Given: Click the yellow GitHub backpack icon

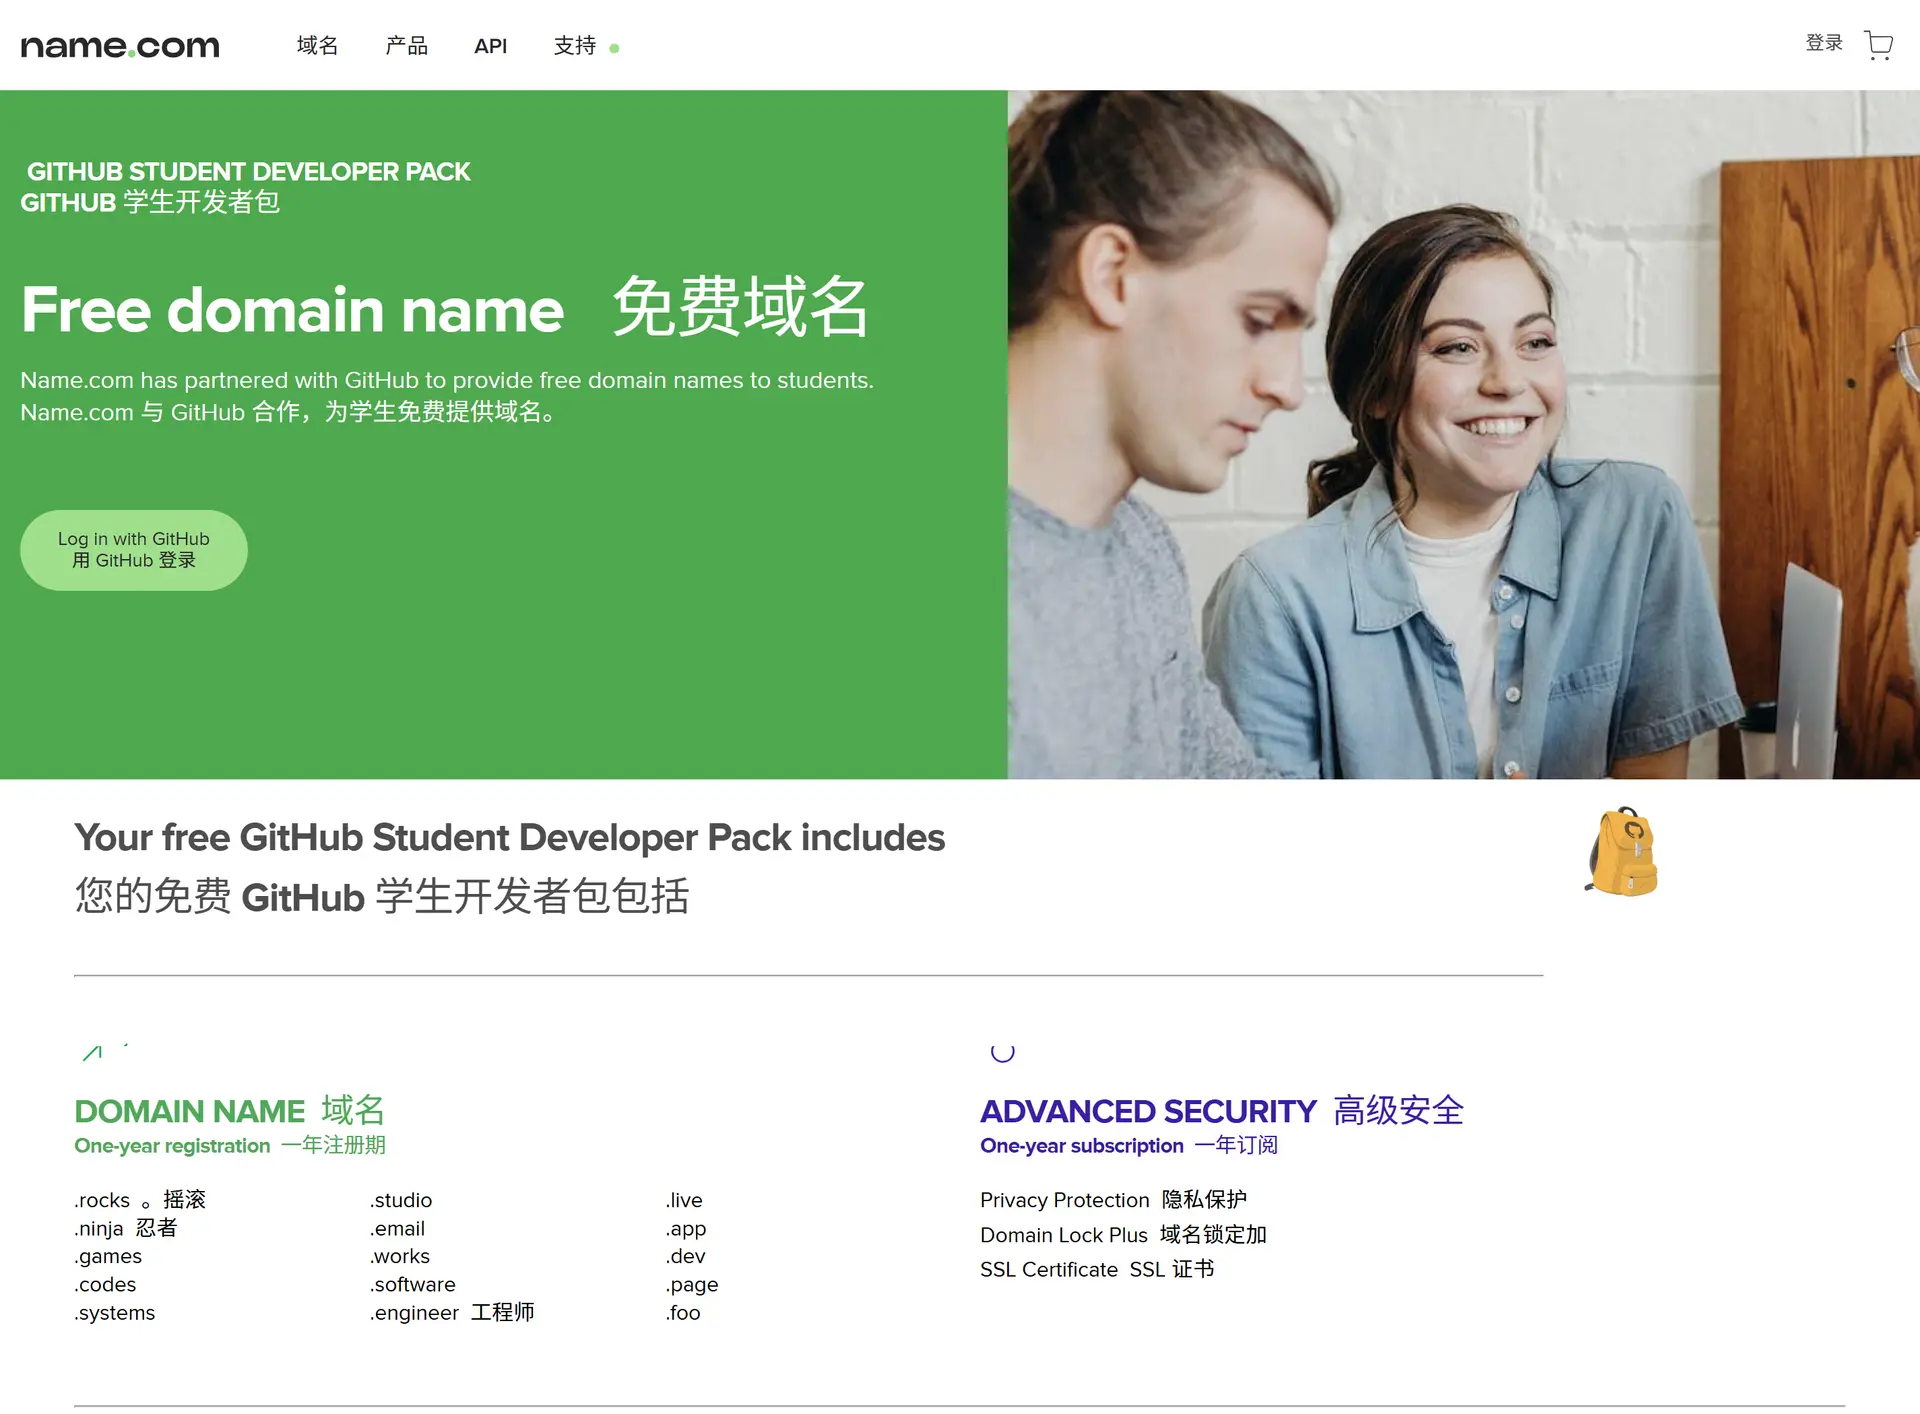Looking at the screenshot, I should coord(1621,851).
